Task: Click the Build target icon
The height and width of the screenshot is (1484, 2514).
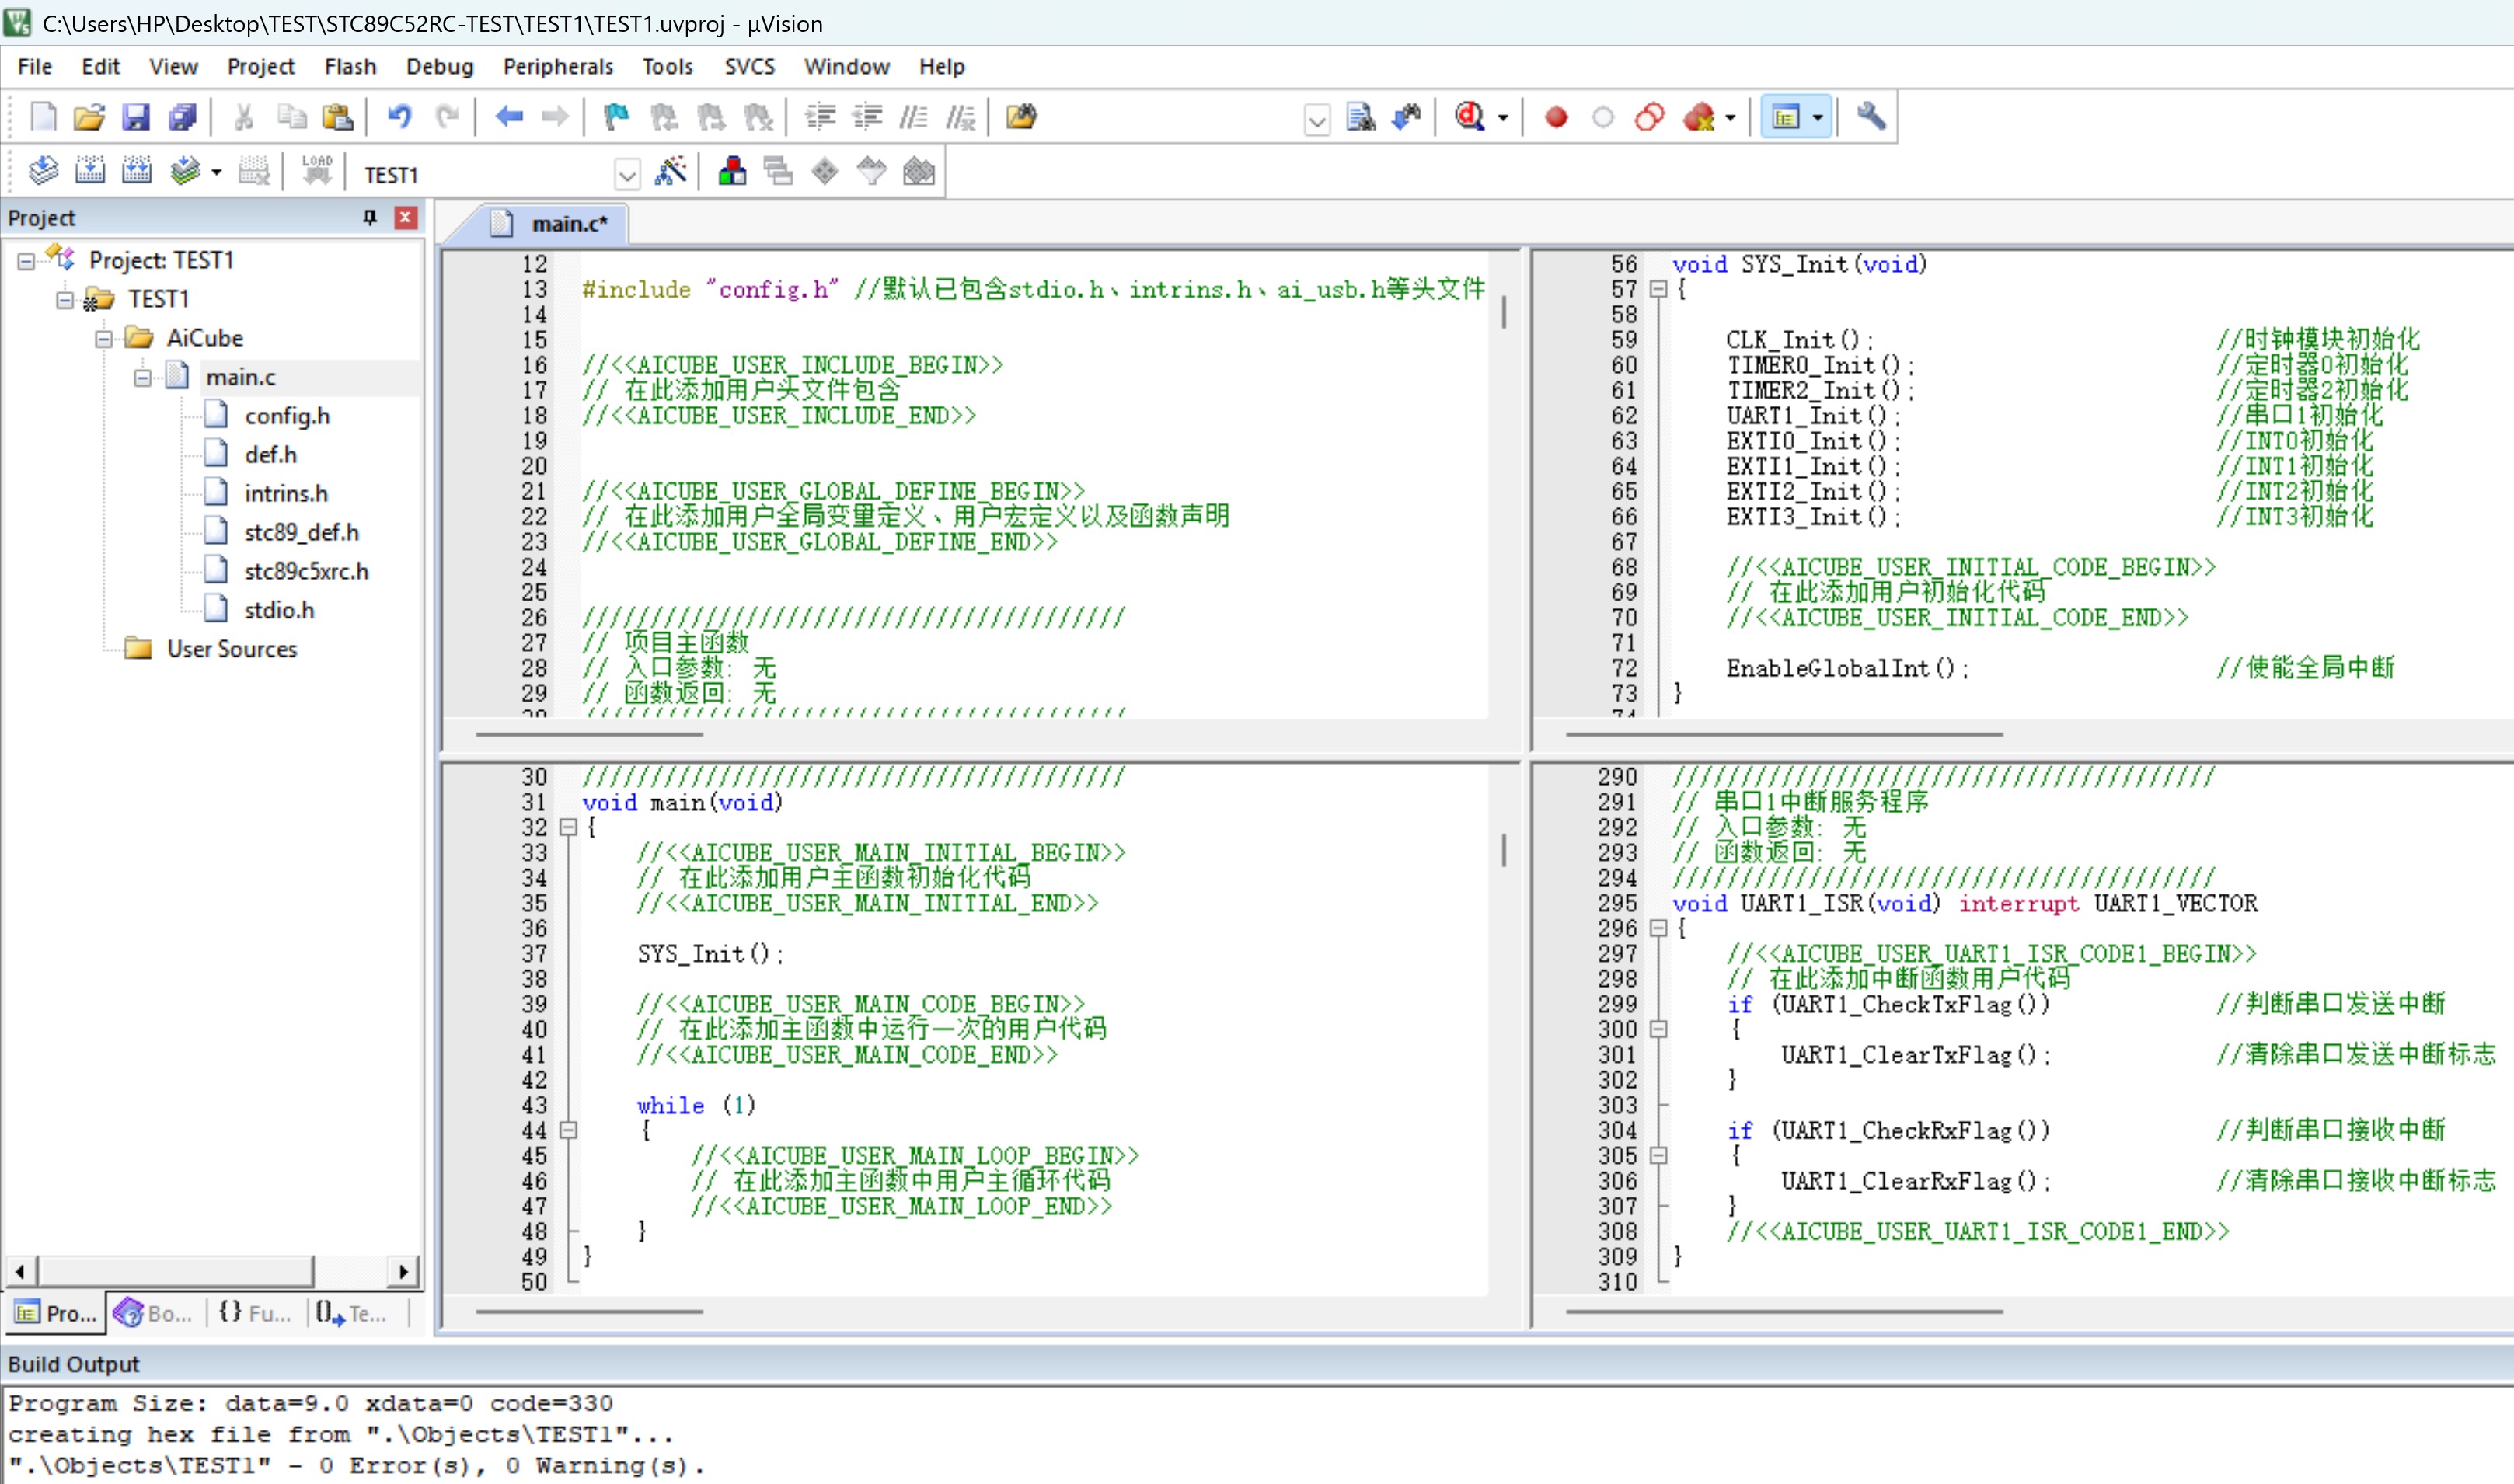Action: (x=90, y=171)
